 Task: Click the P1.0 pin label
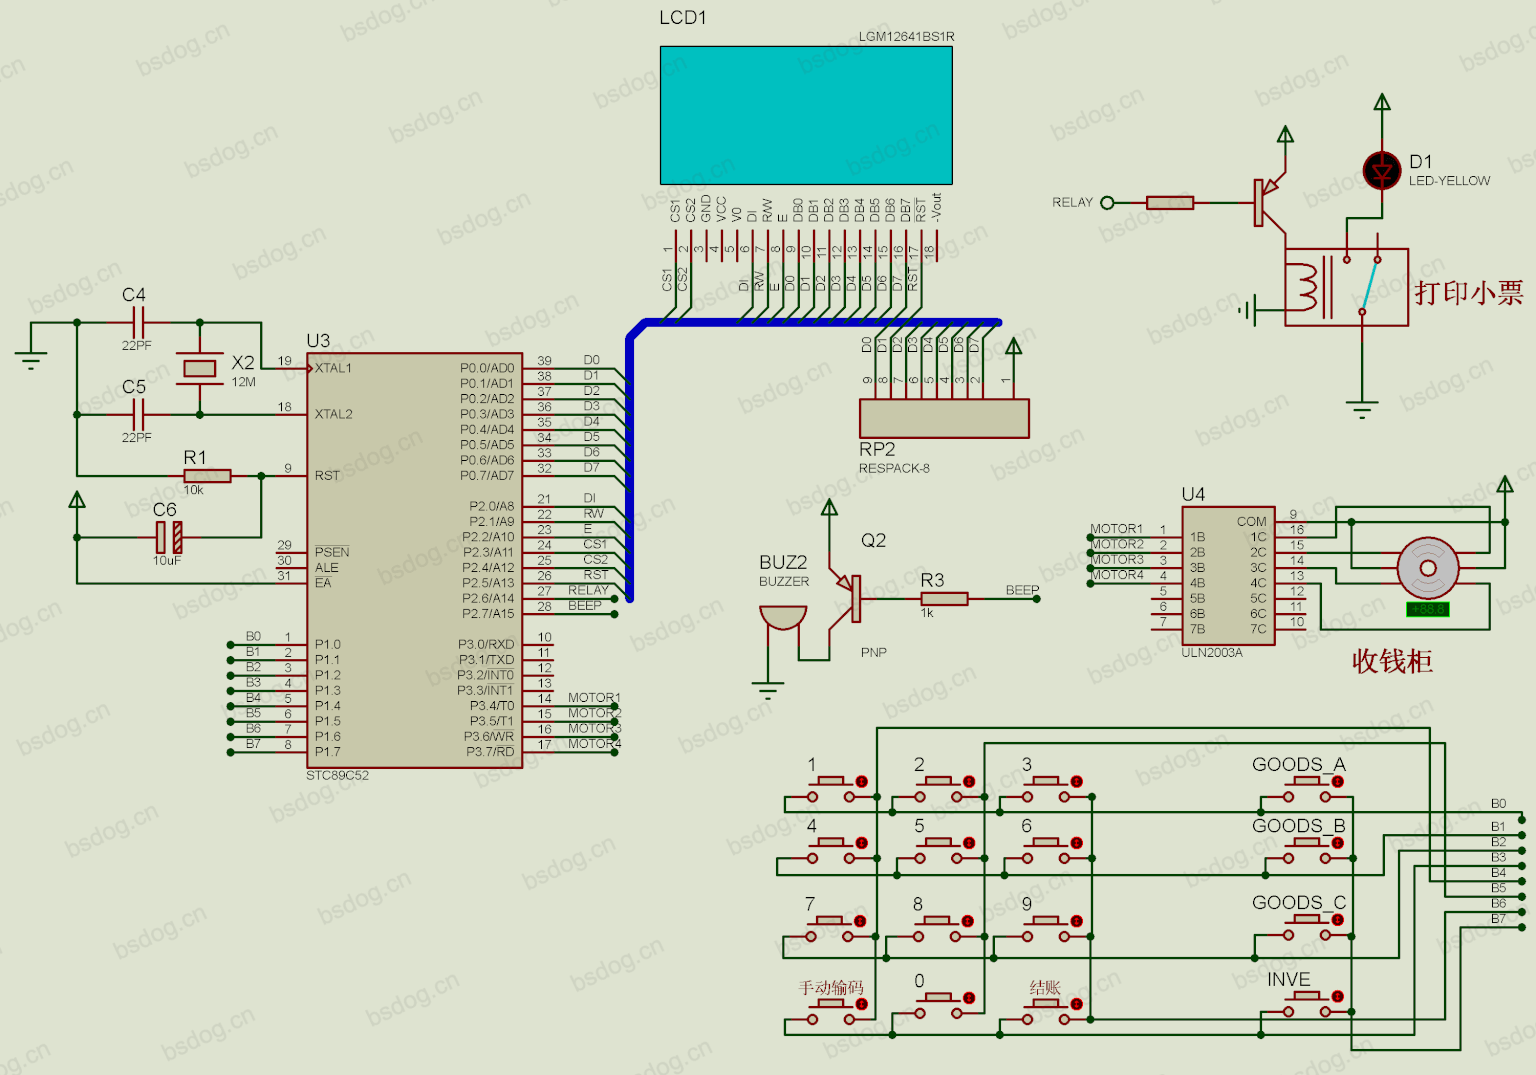[327, 645]
